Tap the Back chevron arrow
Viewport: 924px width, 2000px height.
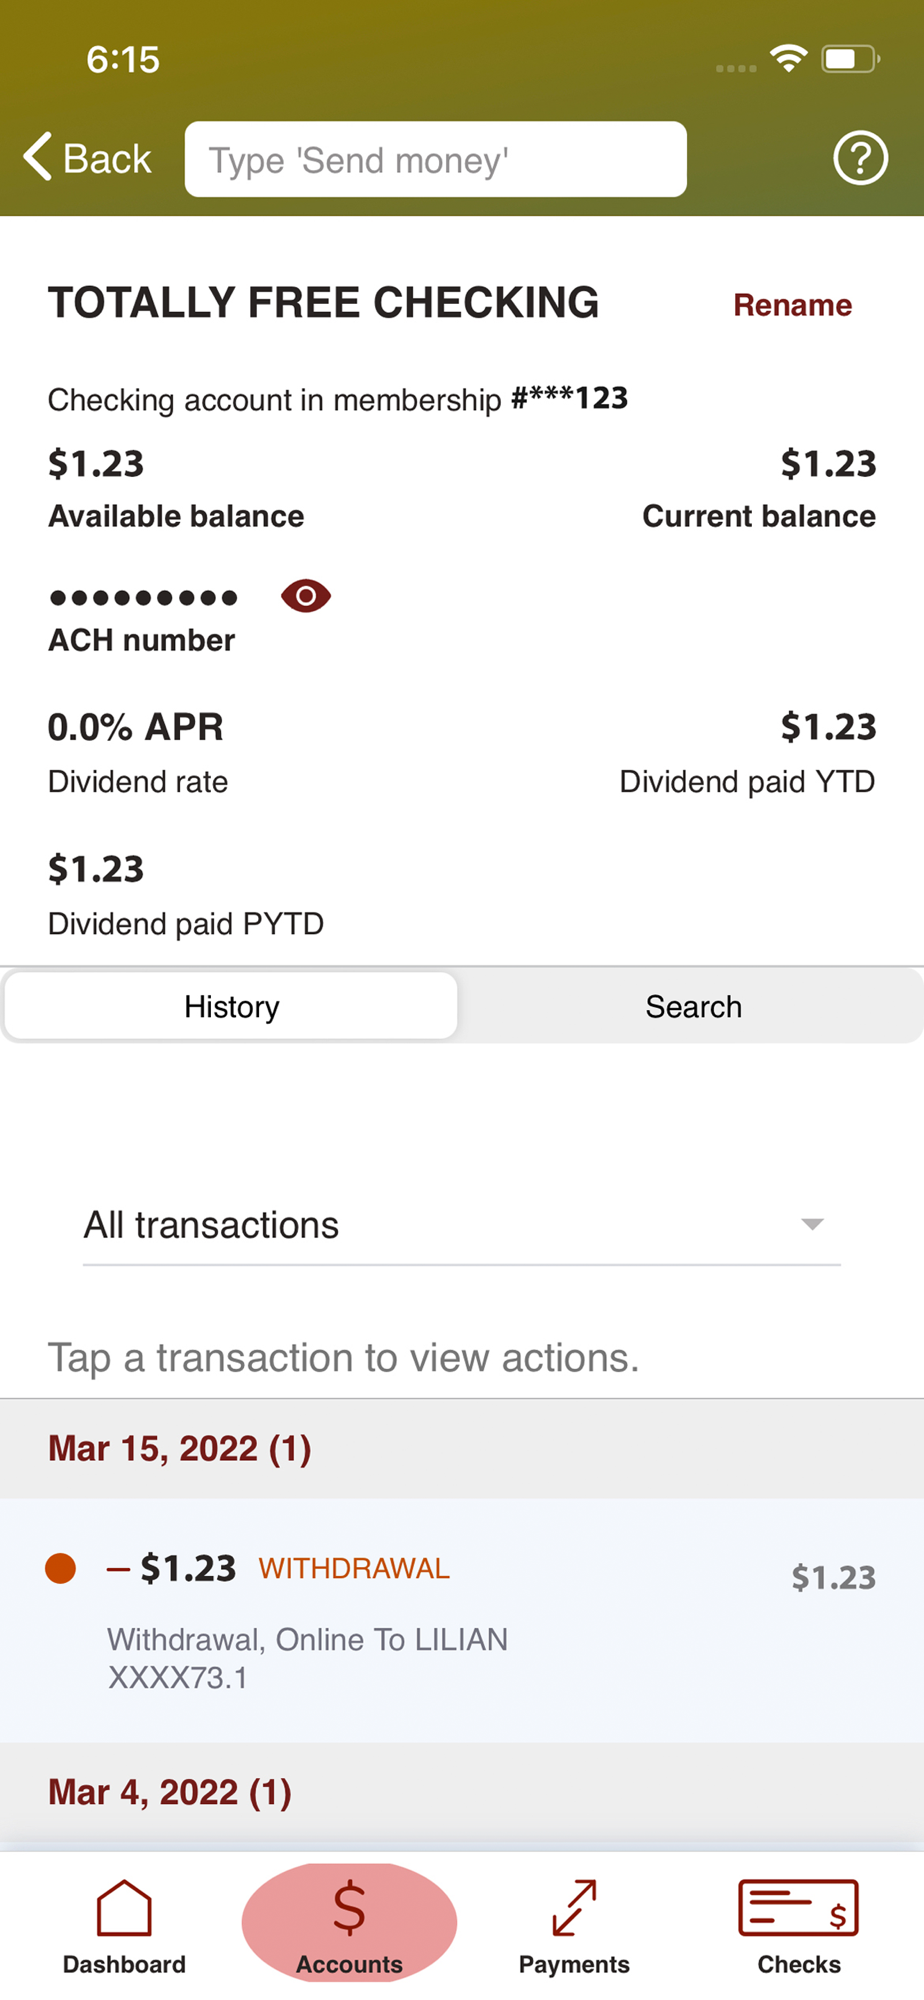point(37,157)
